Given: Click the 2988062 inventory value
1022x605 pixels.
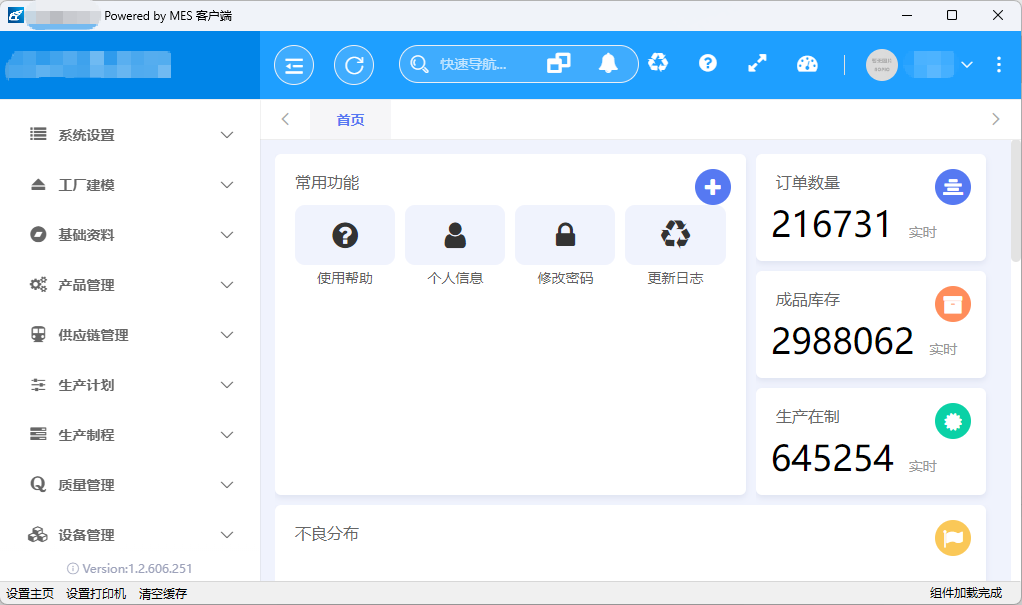Looking at the screenshot, I should click(x=842, y=341).
